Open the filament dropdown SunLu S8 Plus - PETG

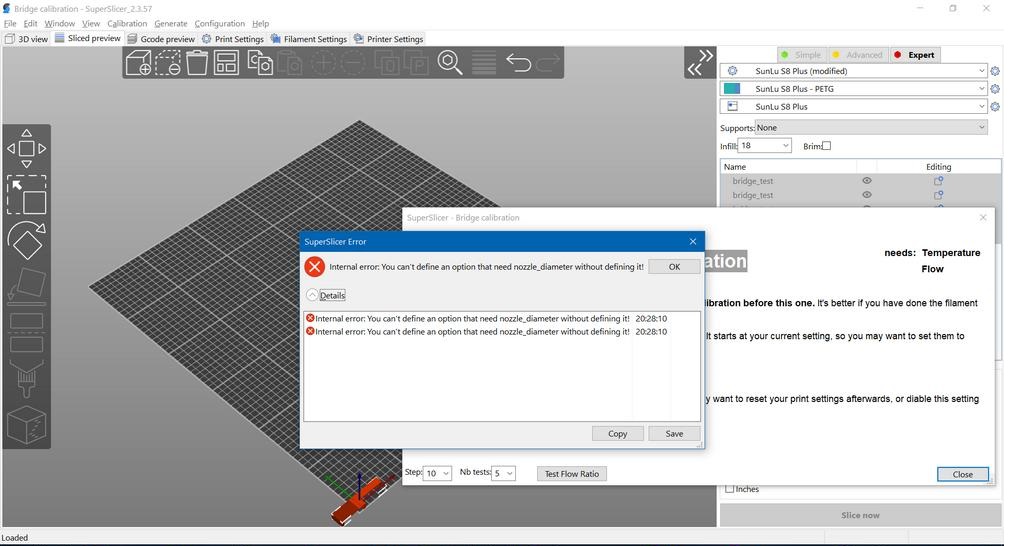pyautogui.click(x=853, y=89)
